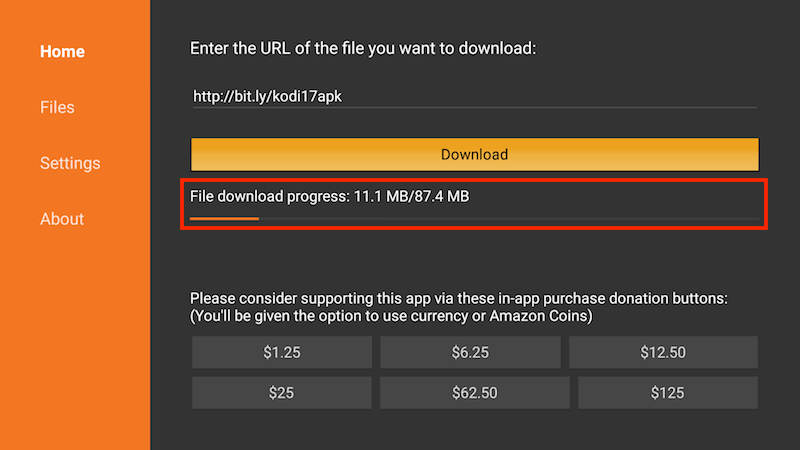Go to Settings in the sidebar
This screenshot has height=450, width=800.
(x=70, y=163)
